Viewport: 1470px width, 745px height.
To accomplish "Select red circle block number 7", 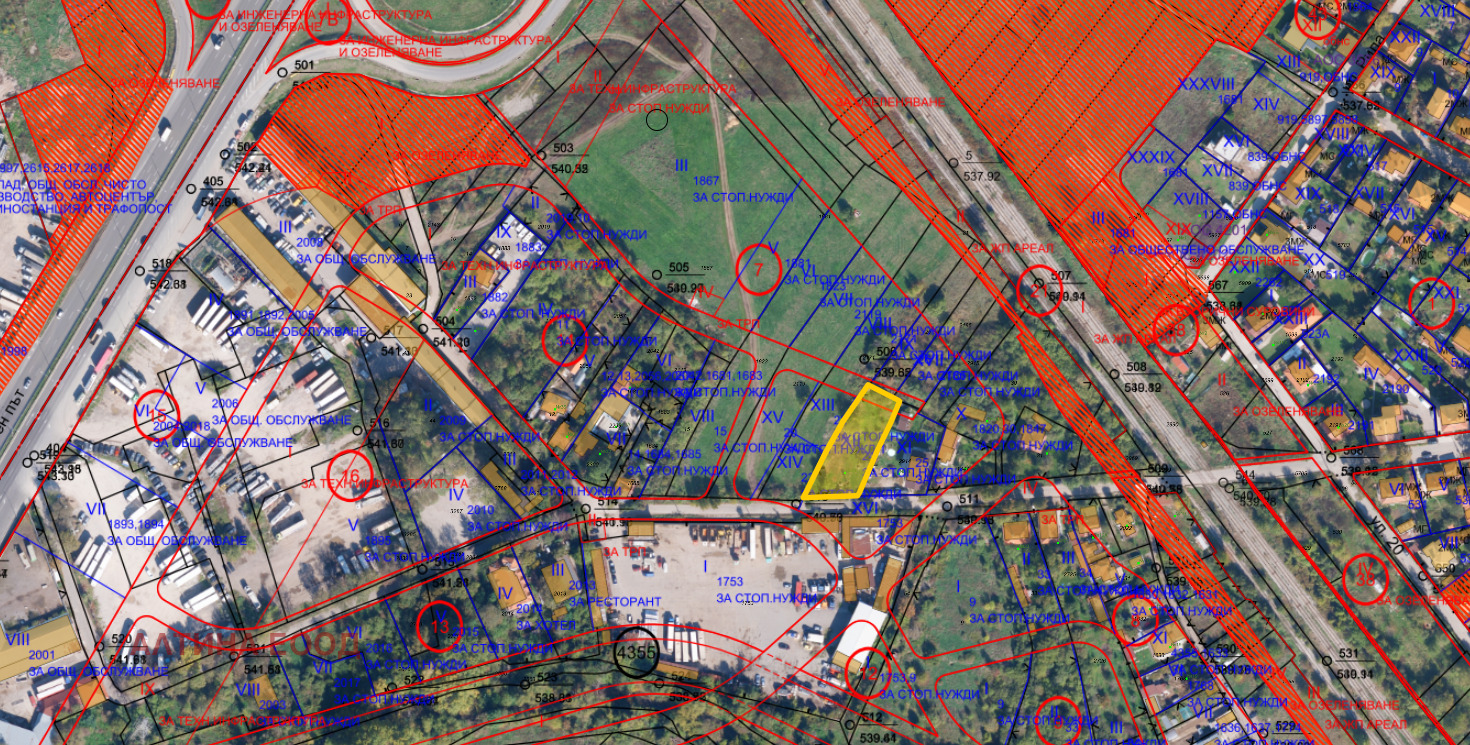I will [x=758, y=269].
